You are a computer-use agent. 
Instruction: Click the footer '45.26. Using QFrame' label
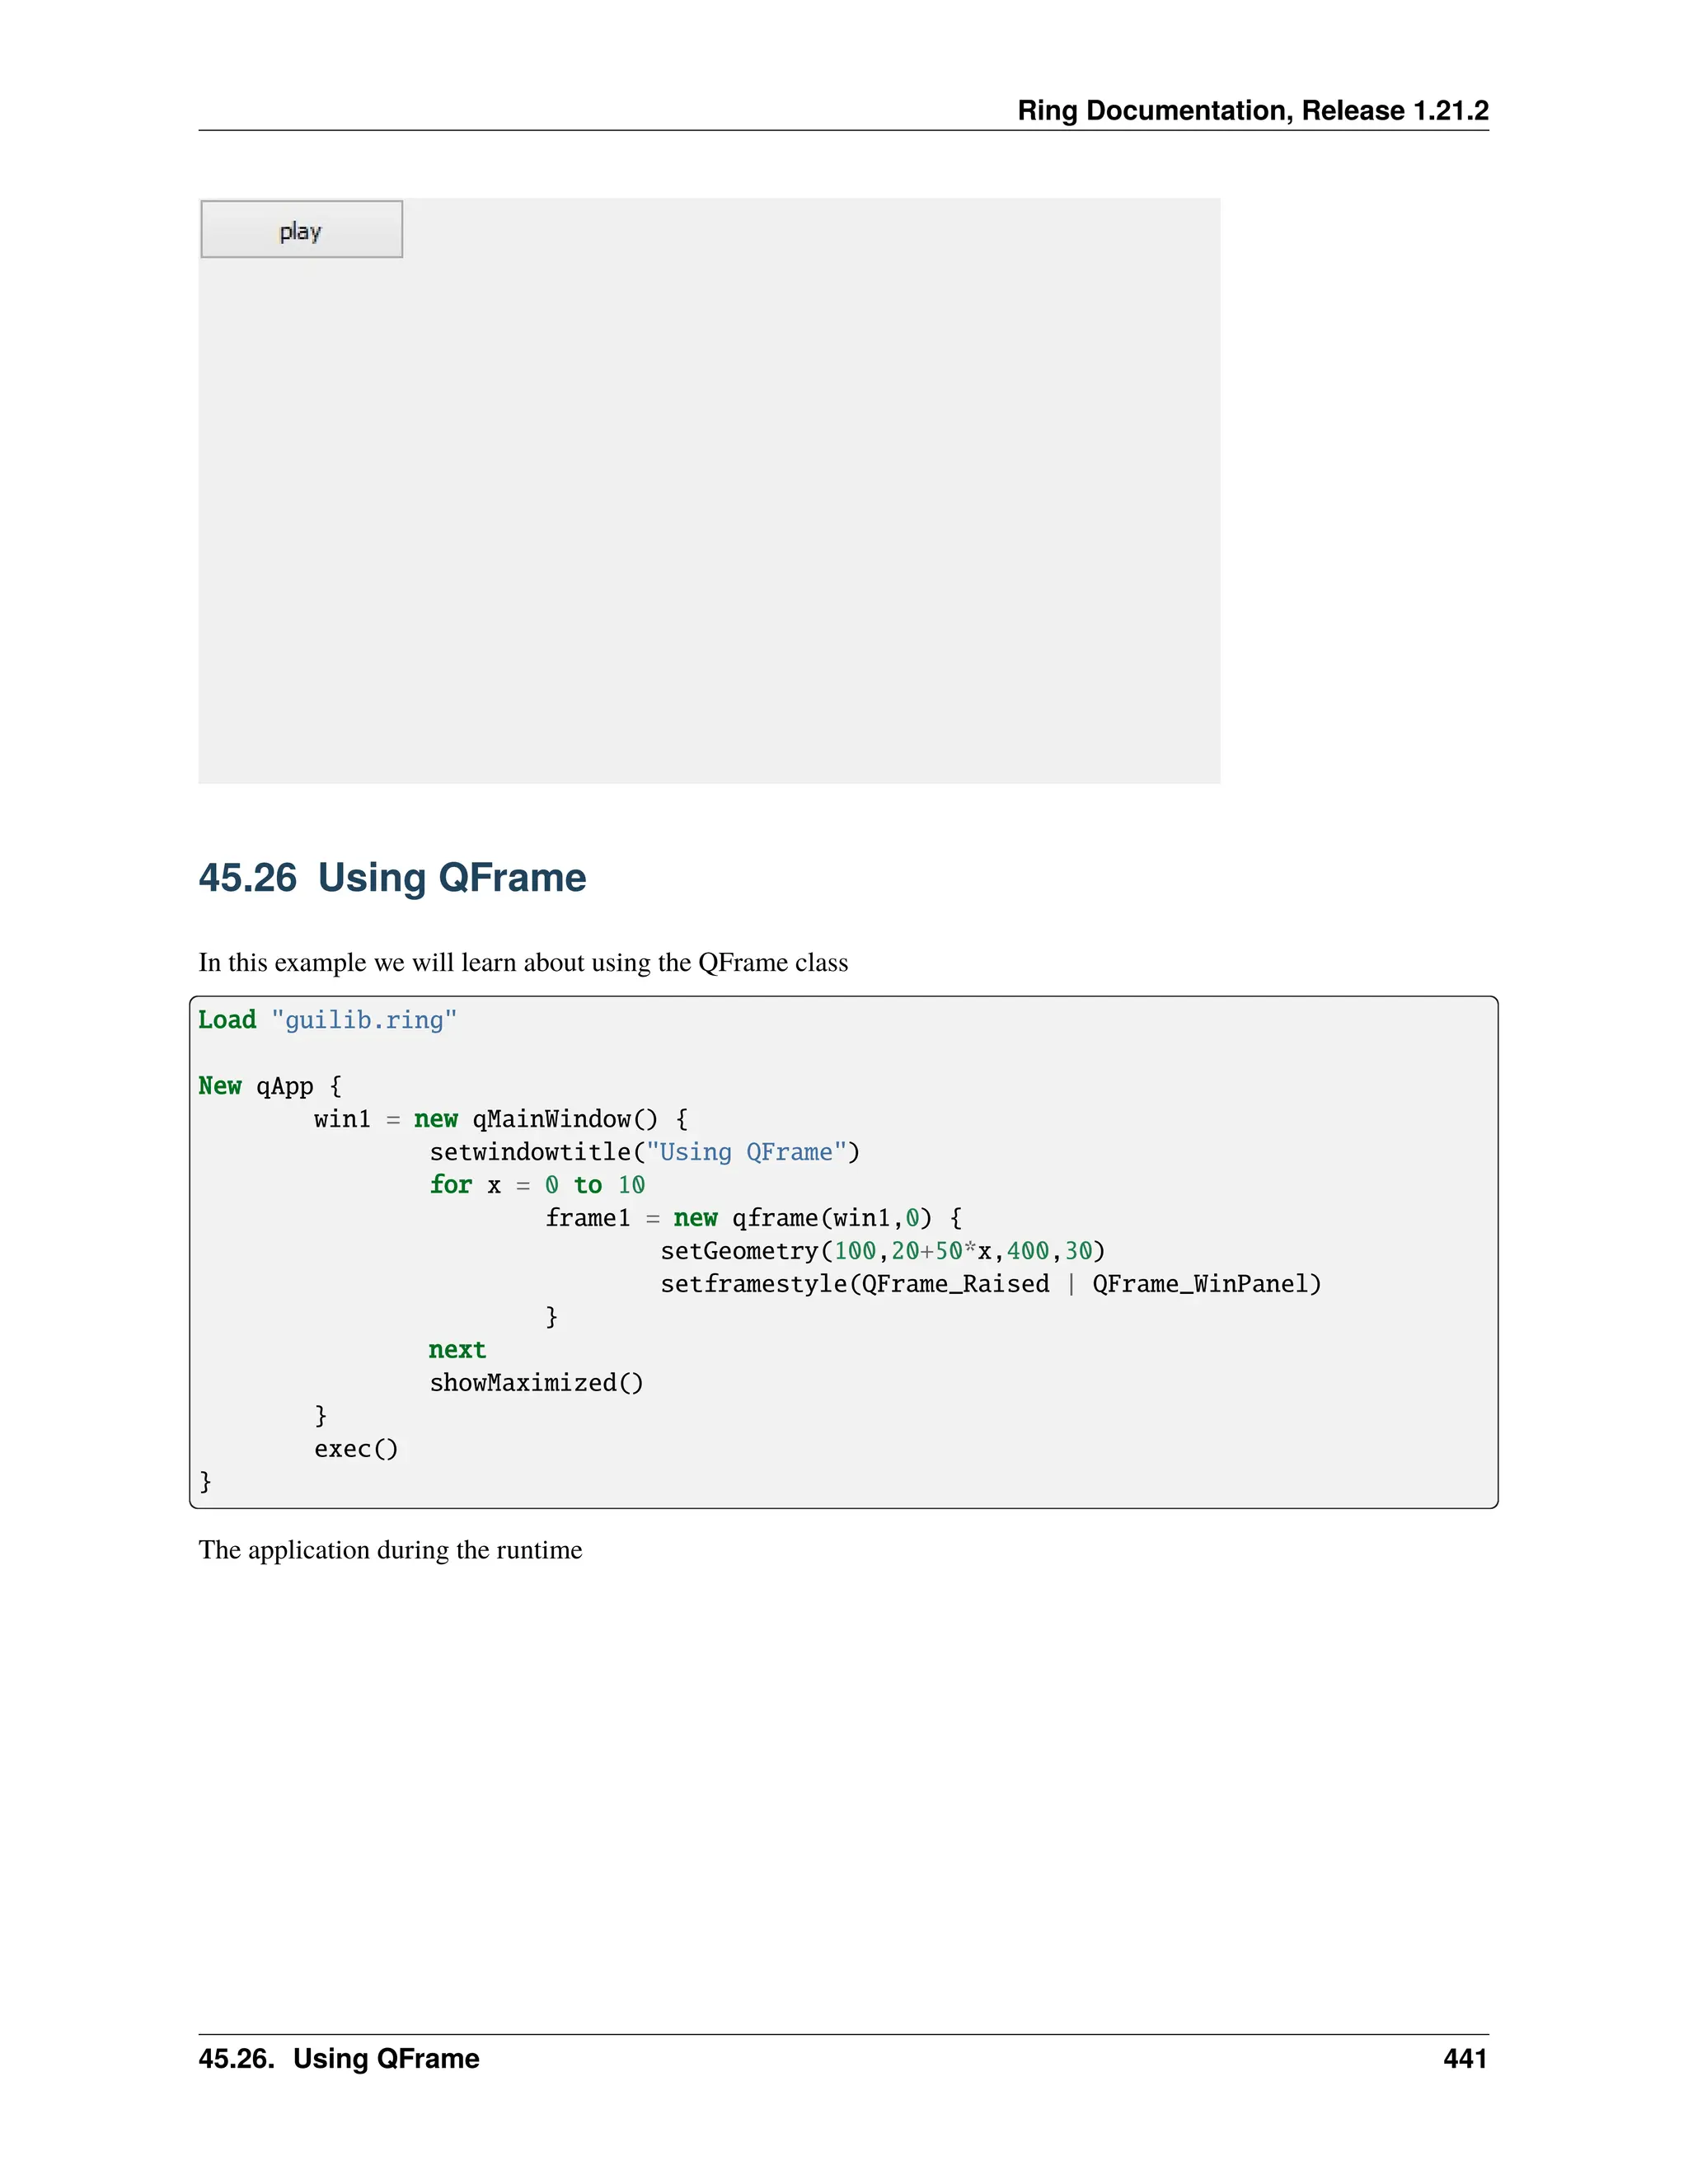(339, 2058)
